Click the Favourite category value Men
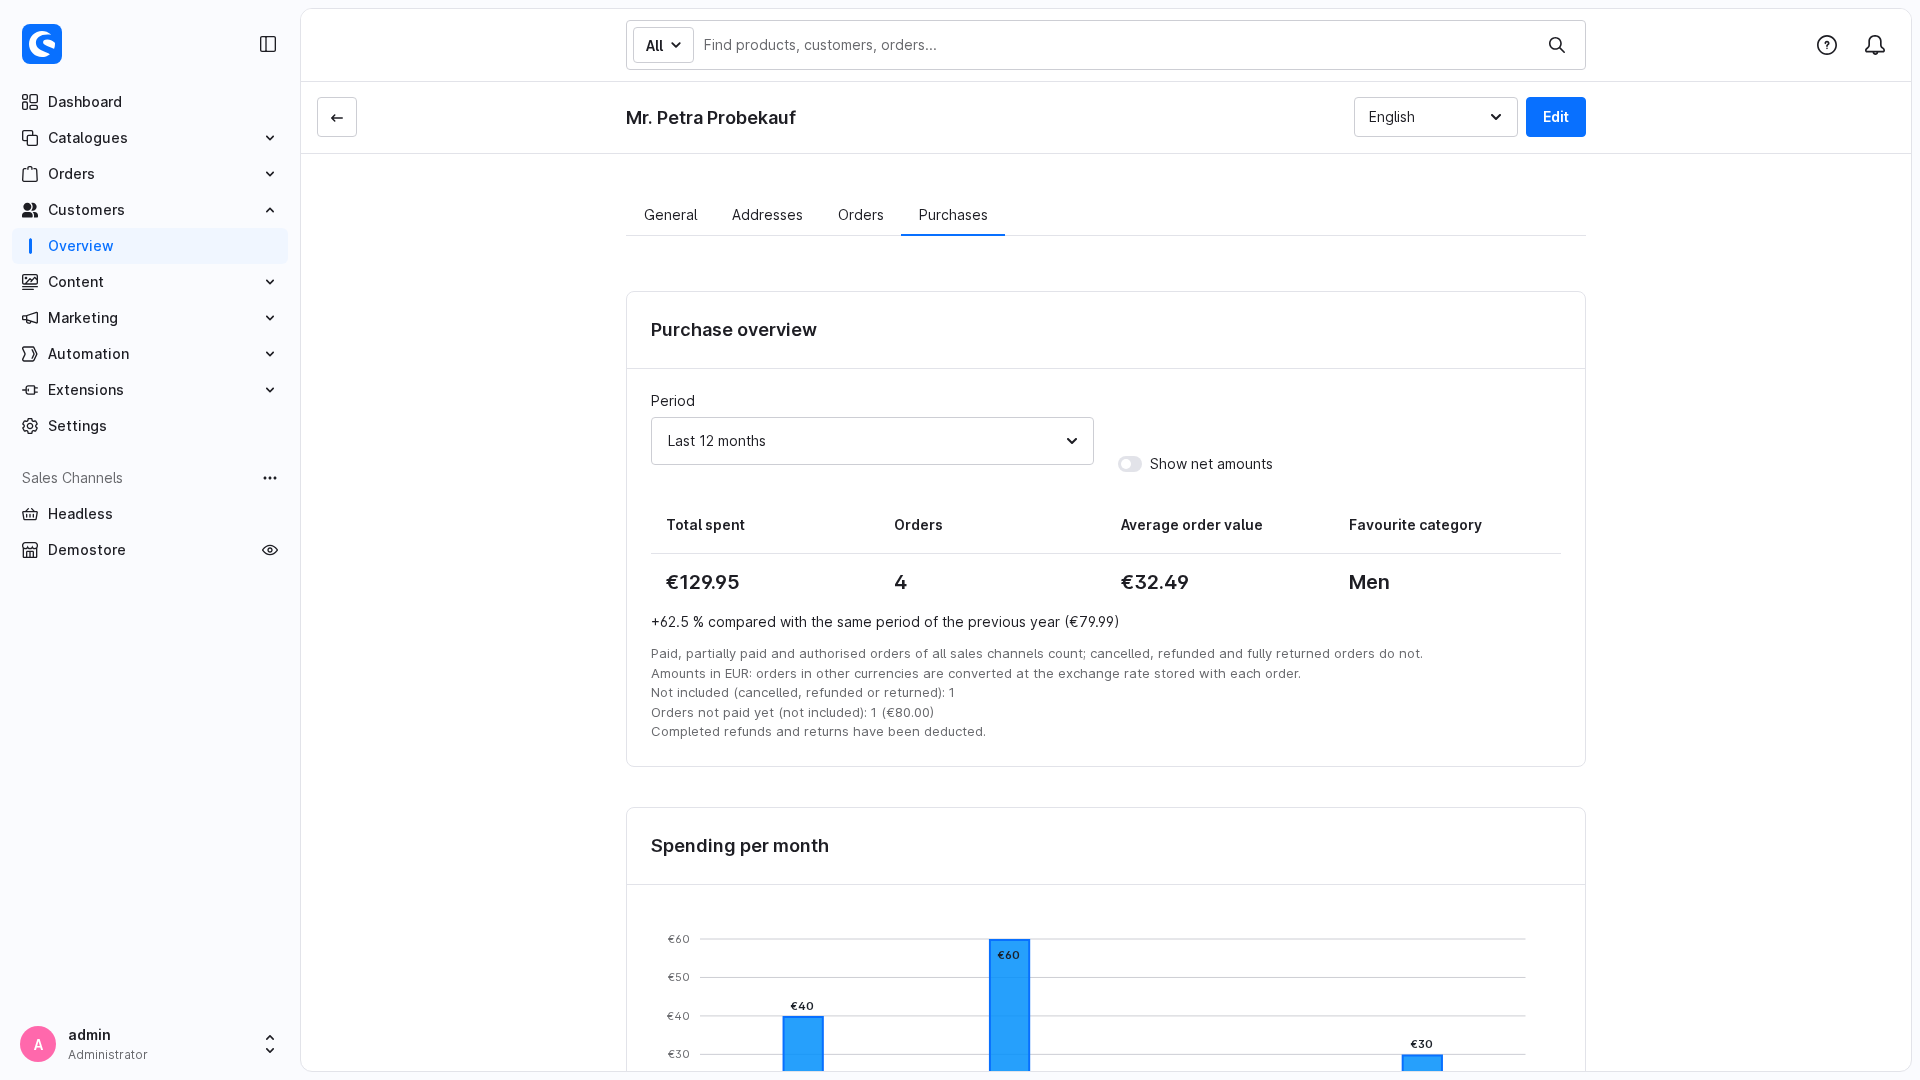The width and height of the screenshot is (1920, 1080). coord(1369,582)
